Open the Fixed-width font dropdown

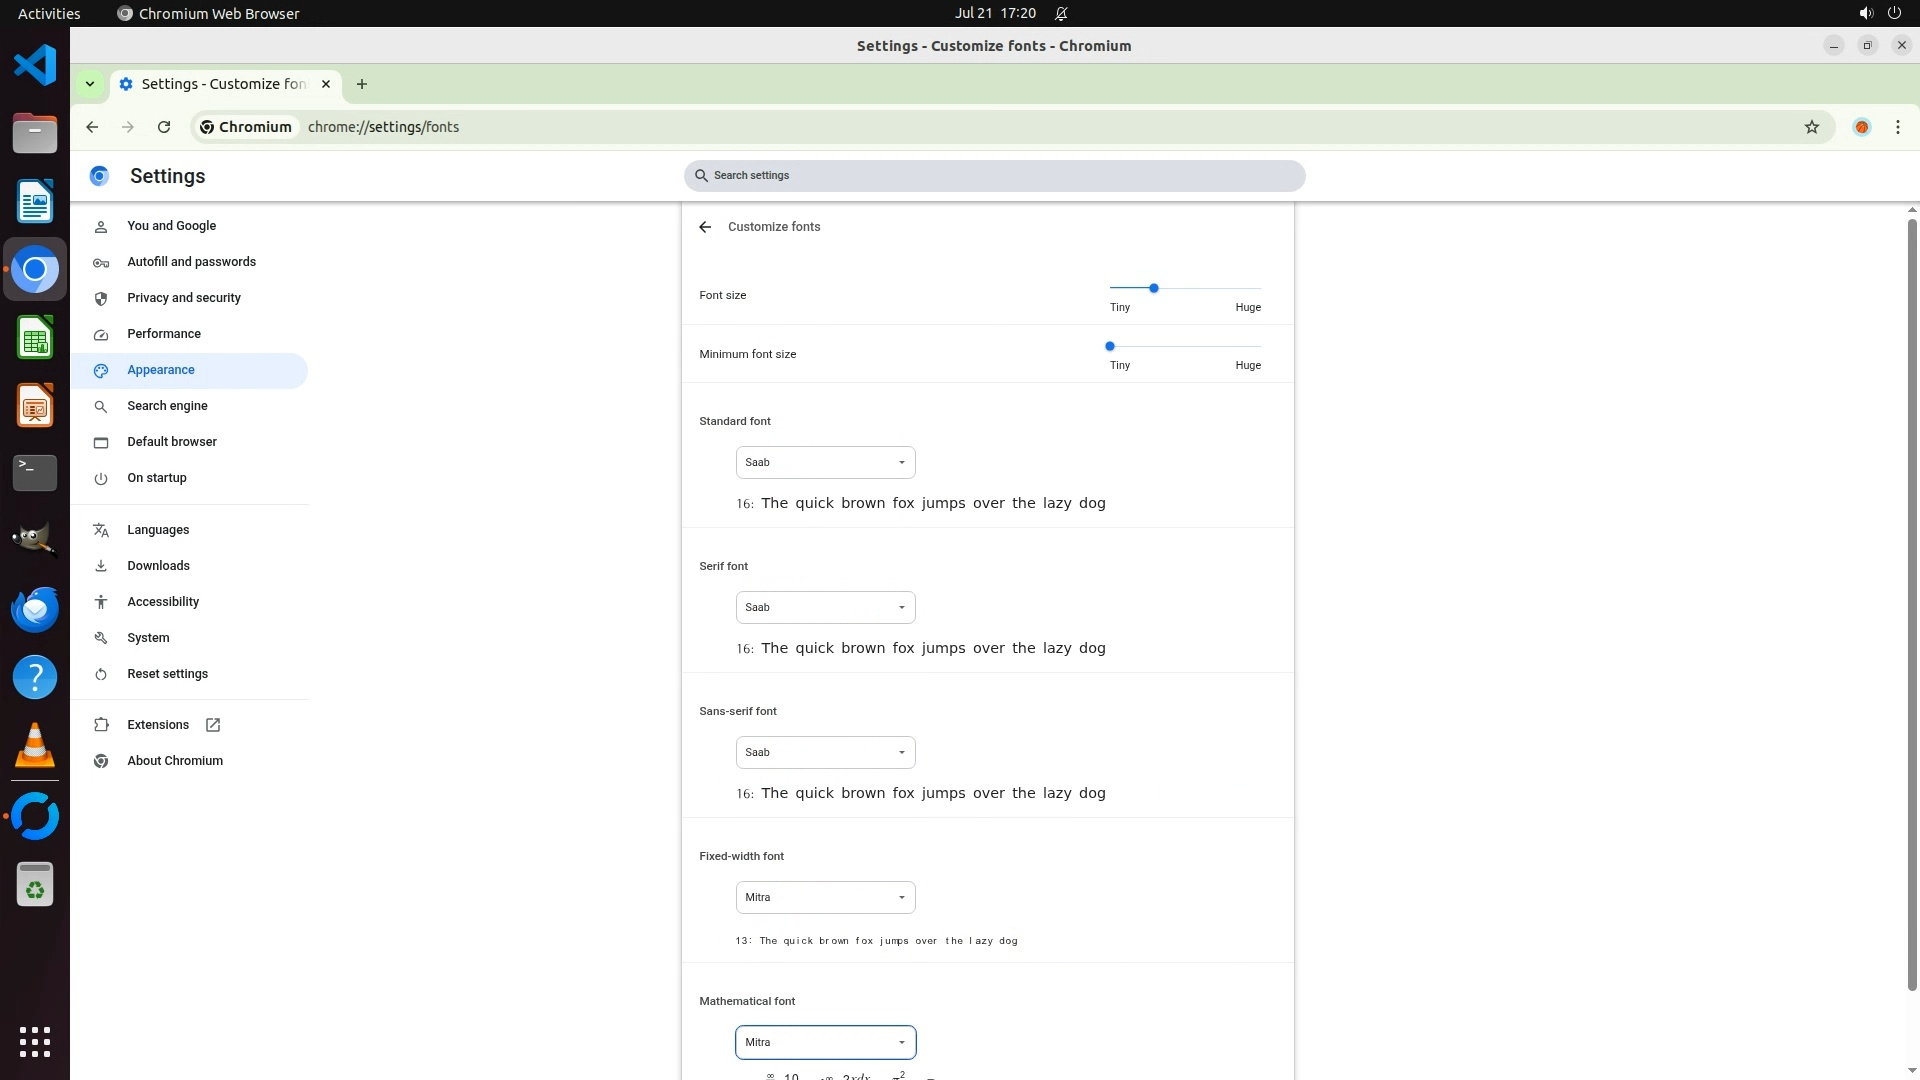pos(825,897)
